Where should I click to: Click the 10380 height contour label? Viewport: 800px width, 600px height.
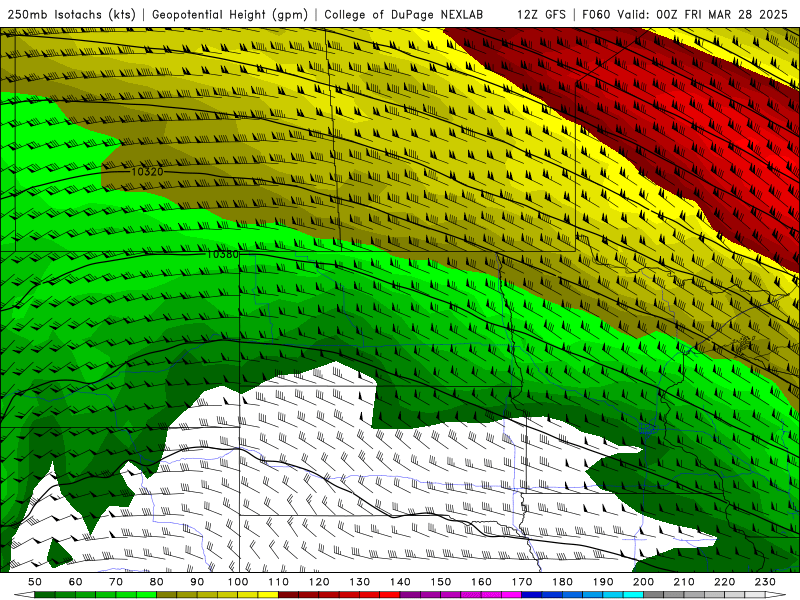pyautogui.click(x=222, y=254)
